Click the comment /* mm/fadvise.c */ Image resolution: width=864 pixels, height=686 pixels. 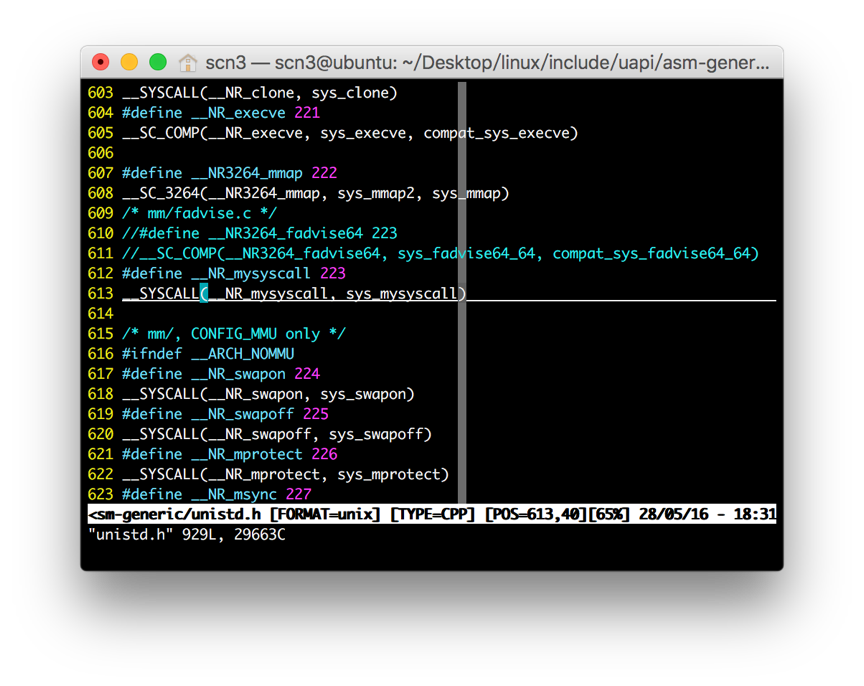click(199, 213)
